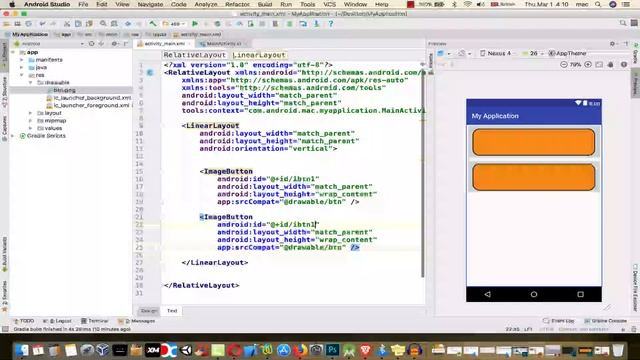Image resolution: width=640 pixels, height=360 pixels.
Task: Open the Messages tool window
Action: click(136, 321)
